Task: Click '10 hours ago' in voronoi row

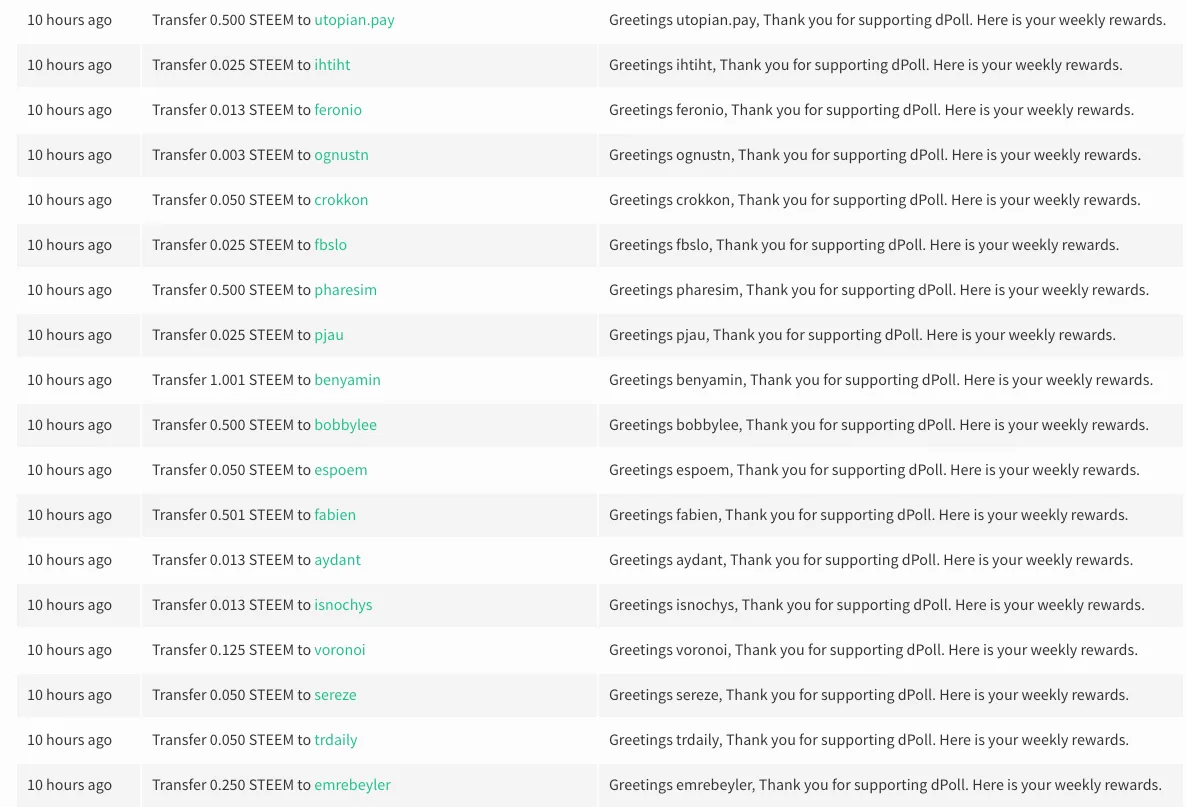Action: click(70, 650)
